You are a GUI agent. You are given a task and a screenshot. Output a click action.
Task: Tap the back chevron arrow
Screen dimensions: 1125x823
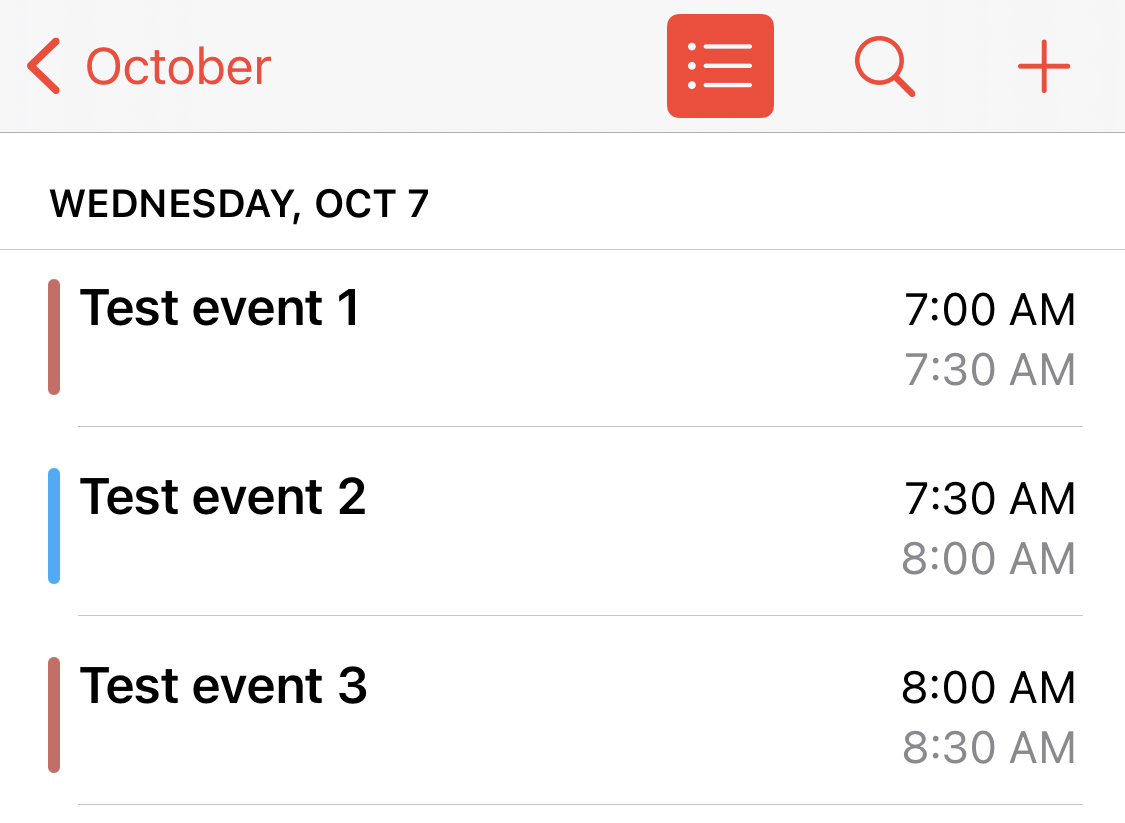point(44,67)
